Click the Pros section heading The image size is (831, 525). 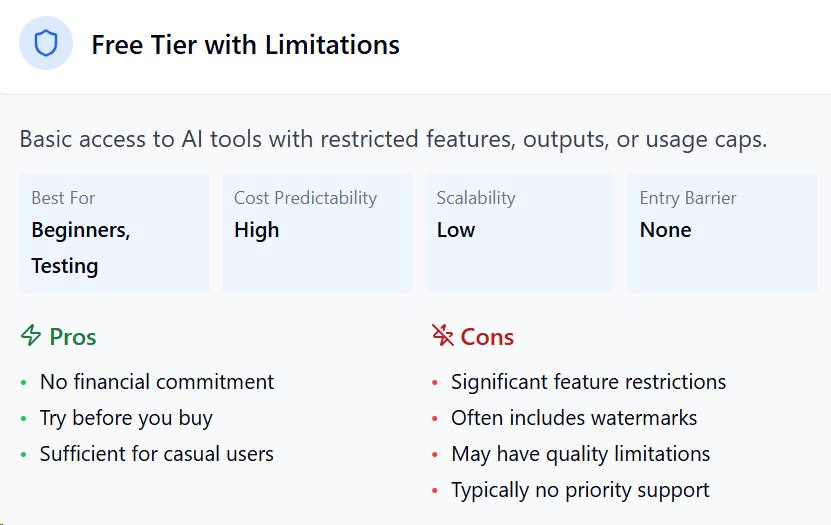click(73, 337)
